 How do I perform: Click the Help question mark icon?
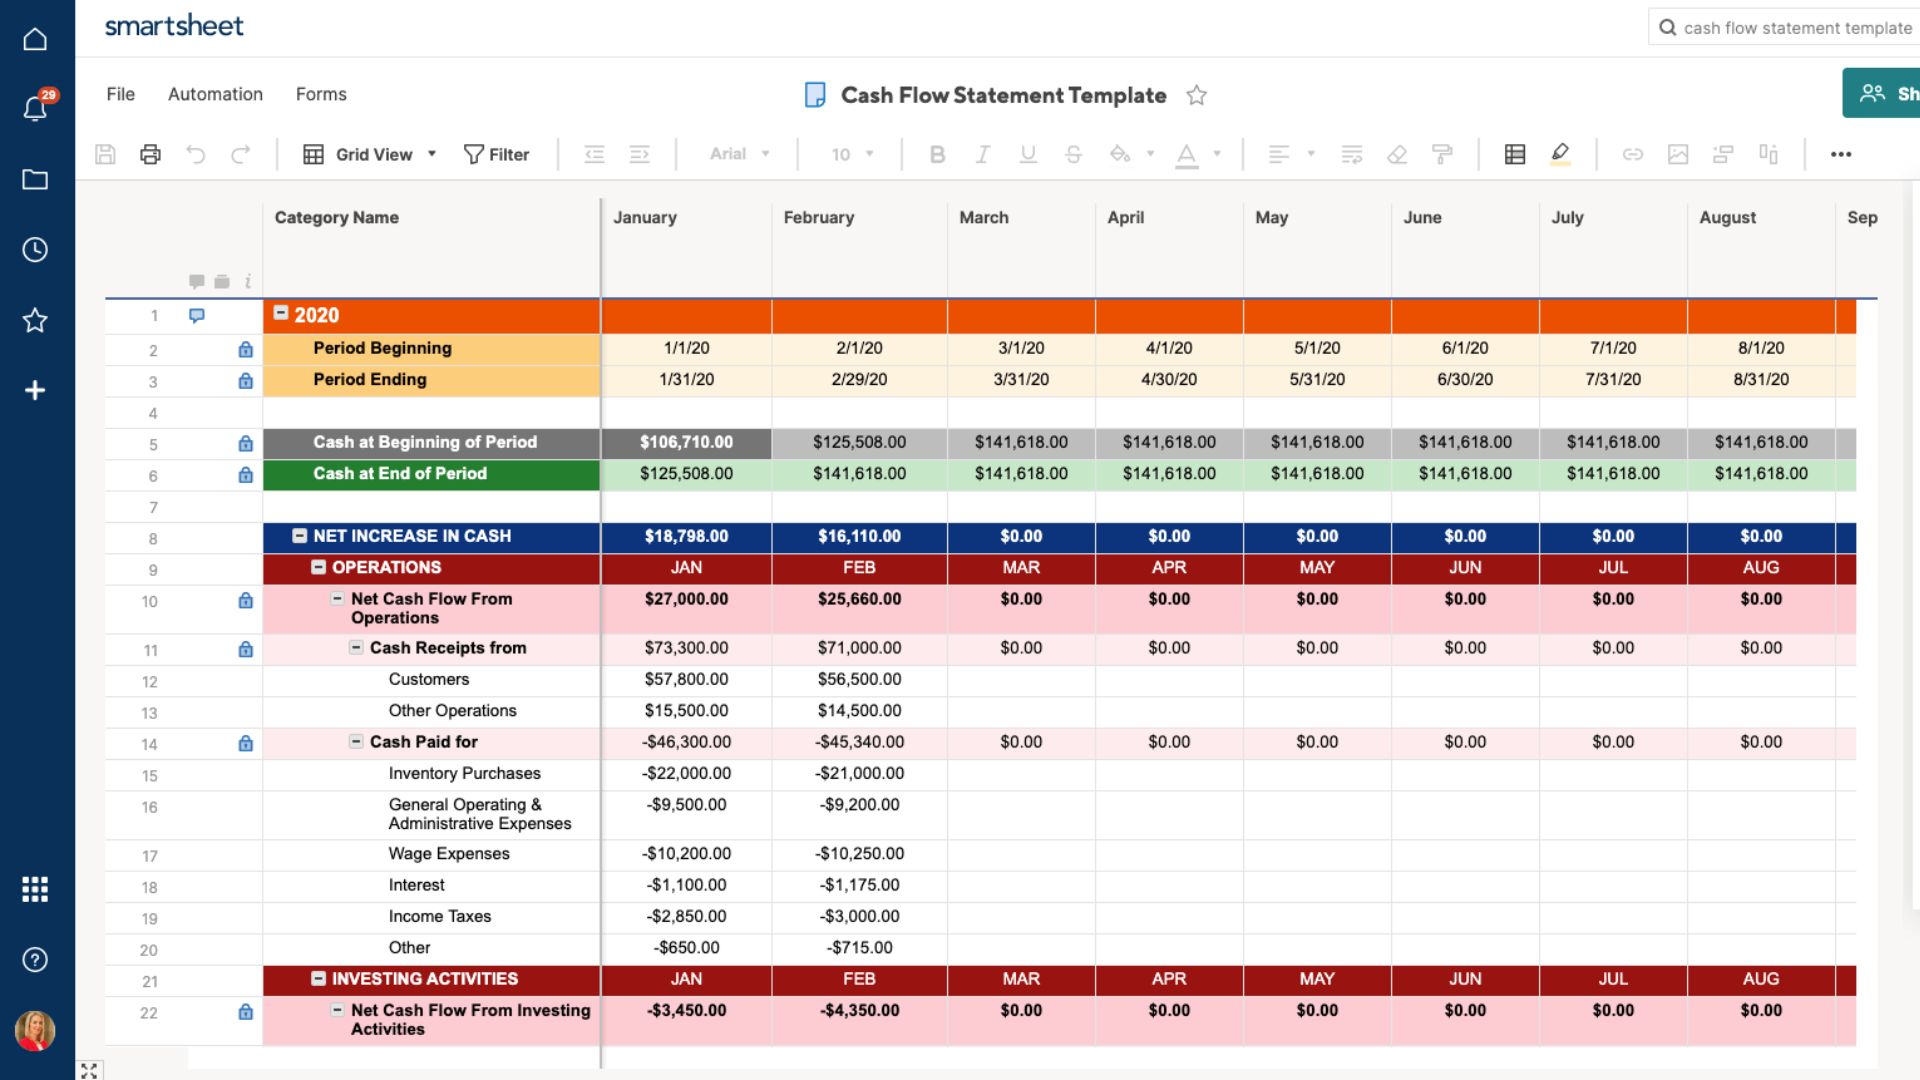35,960
